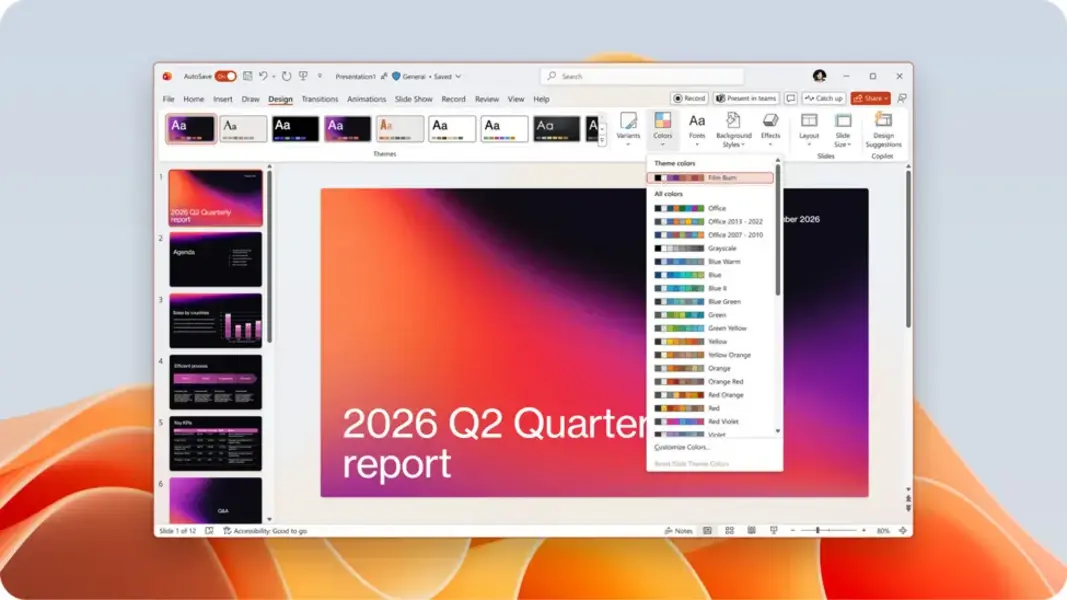Switch to the Insert tab

223,99
